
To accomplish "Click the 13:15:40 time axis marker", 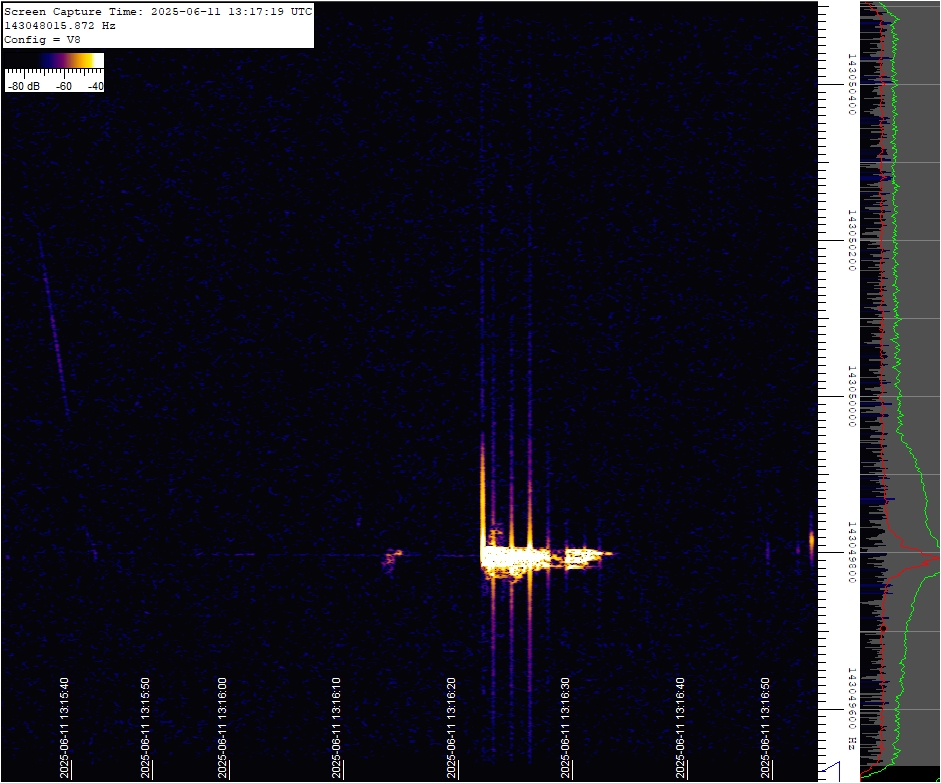I will pyautogui.click(x=64, y=728).
